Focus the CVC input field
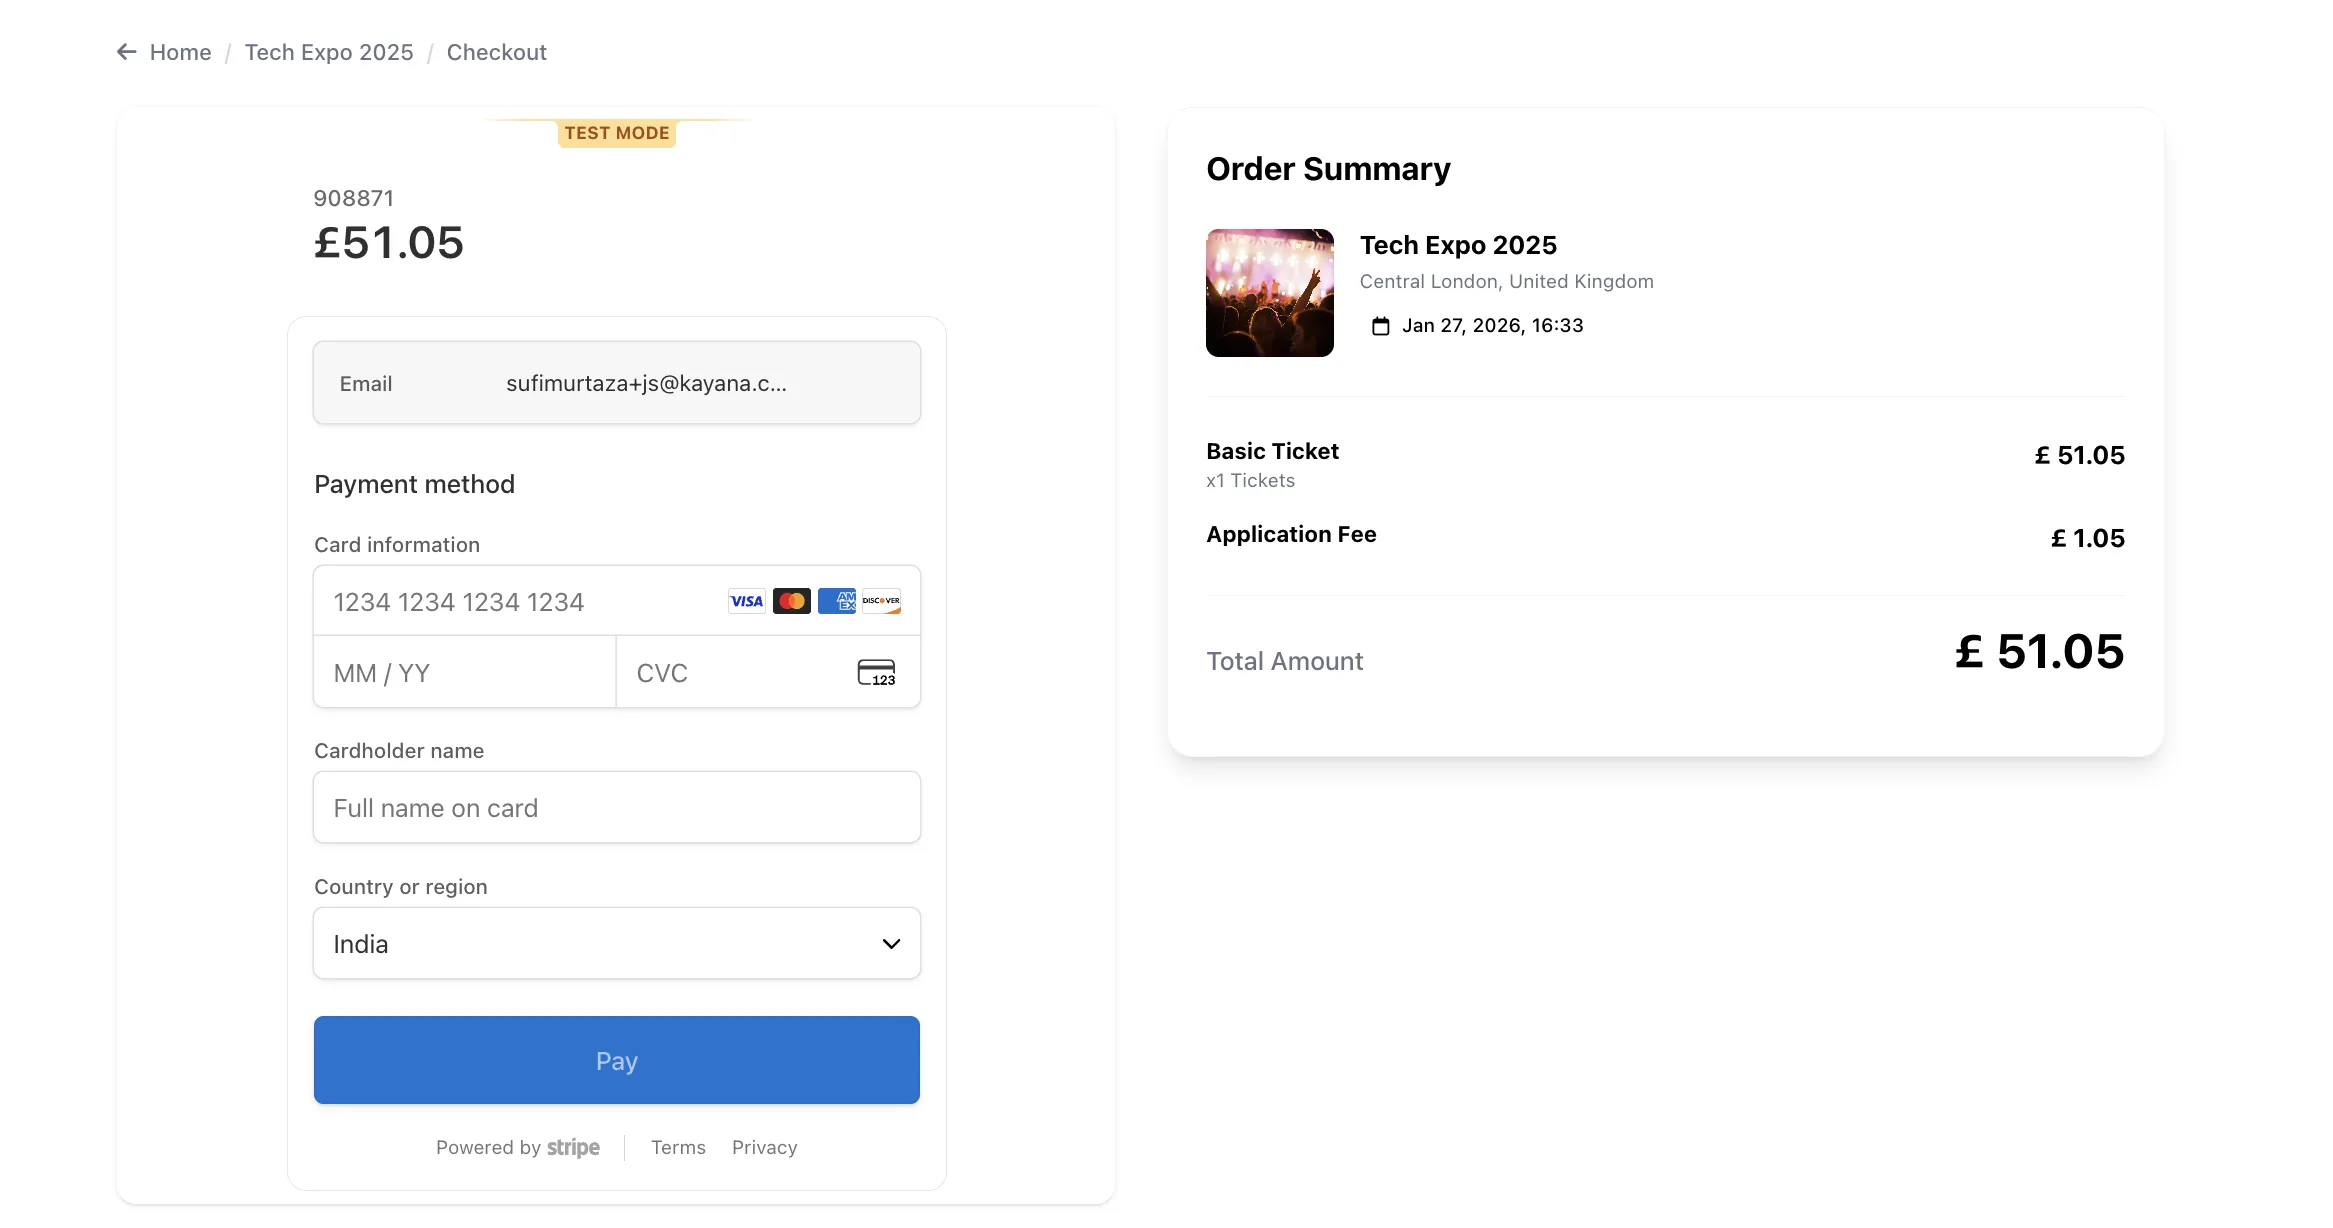Image resolution: width=2333 pixels, height=1228 pixels. coord(768,672)
